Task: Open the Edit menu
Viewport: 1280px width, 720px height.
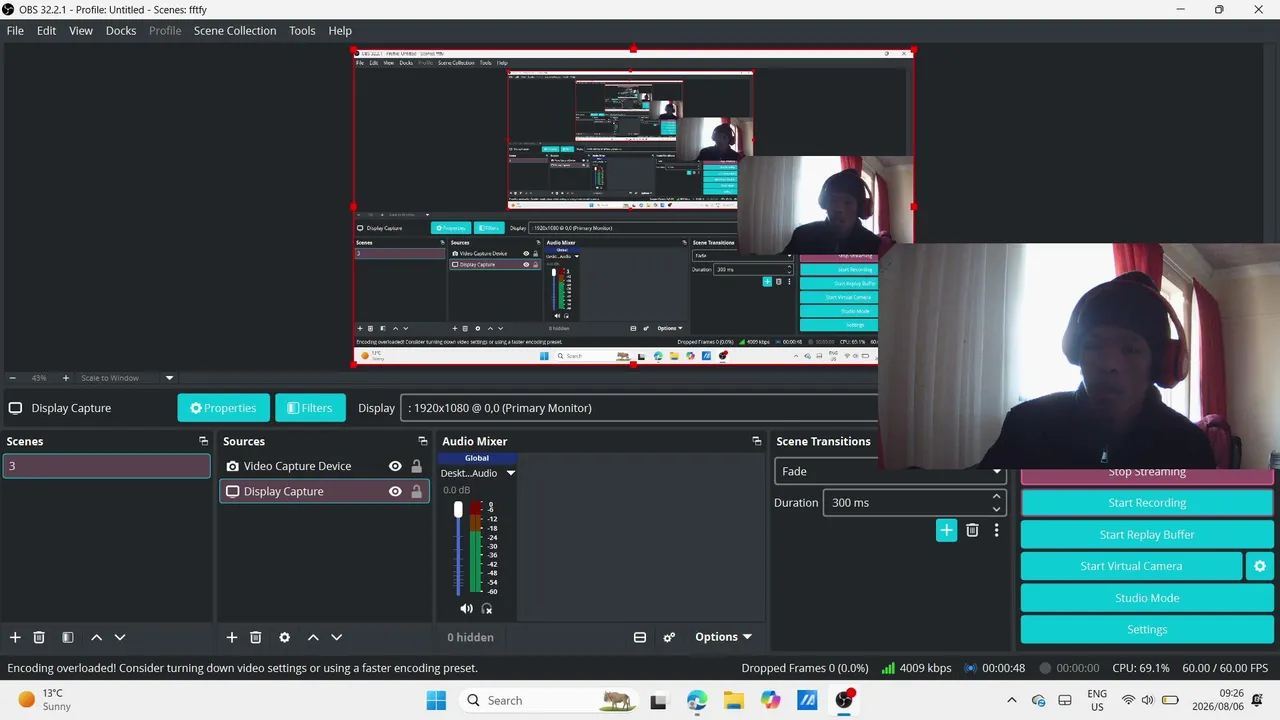Action: pyautogui.click(x=47, y=31)
